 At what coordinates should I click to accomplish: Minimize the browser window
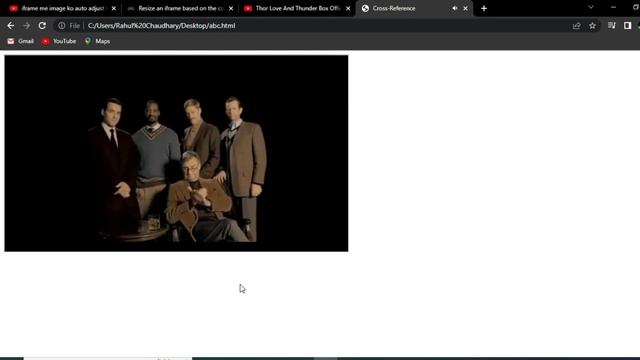coord(613,7)
